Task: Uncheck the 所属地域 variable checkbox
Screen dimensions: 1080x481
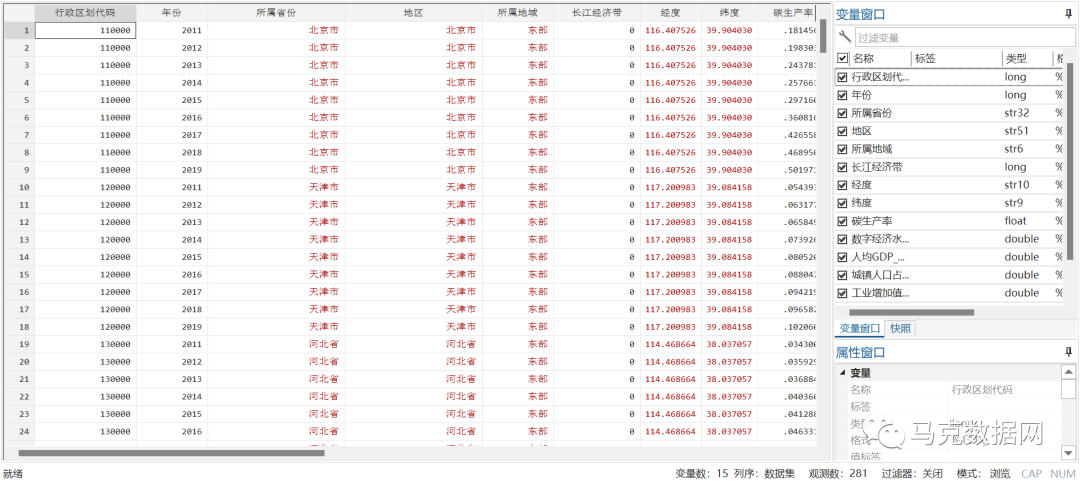Action: 842,149
